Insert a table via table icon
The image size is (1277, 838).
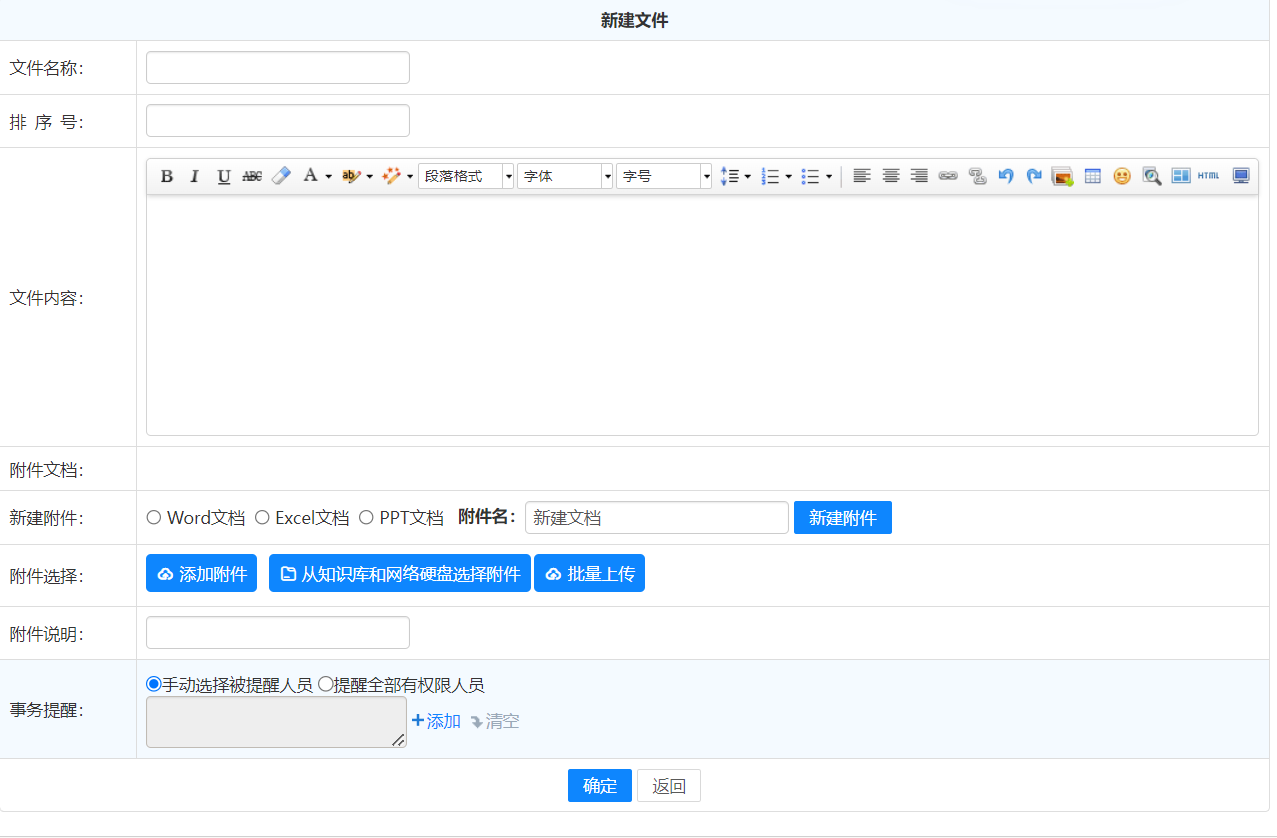tap(1093, 176)
